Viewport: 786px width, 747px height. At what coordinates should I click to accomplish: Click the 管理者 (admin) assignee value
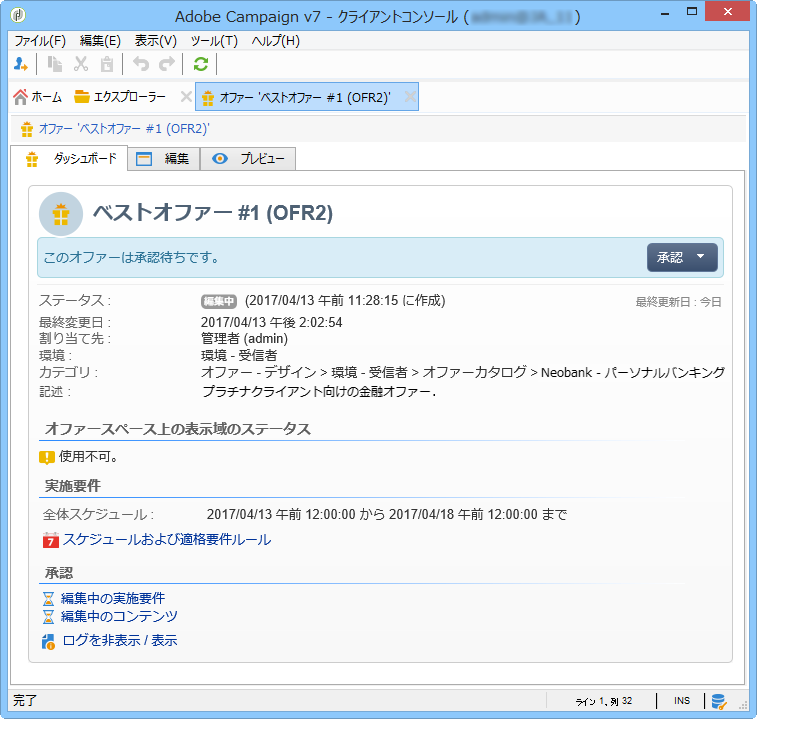245,339
